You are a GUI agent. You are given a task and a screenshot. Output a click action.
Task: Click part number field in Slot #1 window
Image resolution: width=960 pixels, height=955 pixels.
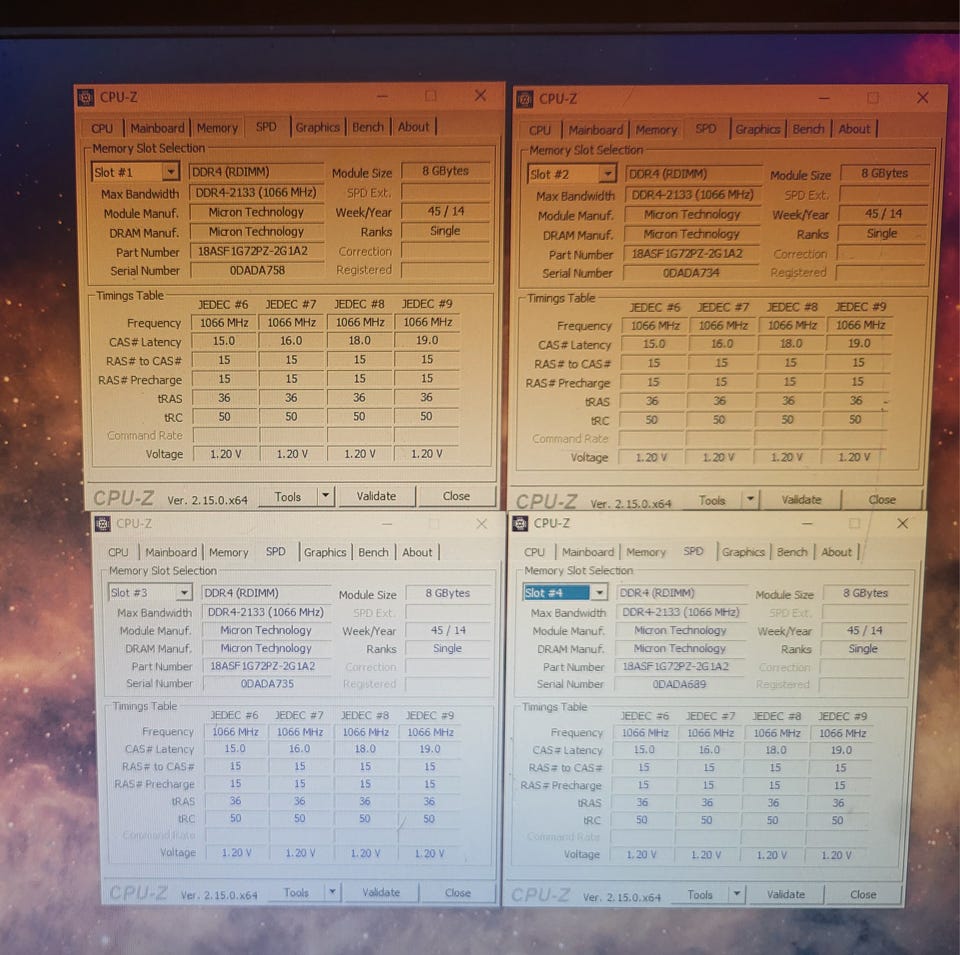tap(257, 251)
